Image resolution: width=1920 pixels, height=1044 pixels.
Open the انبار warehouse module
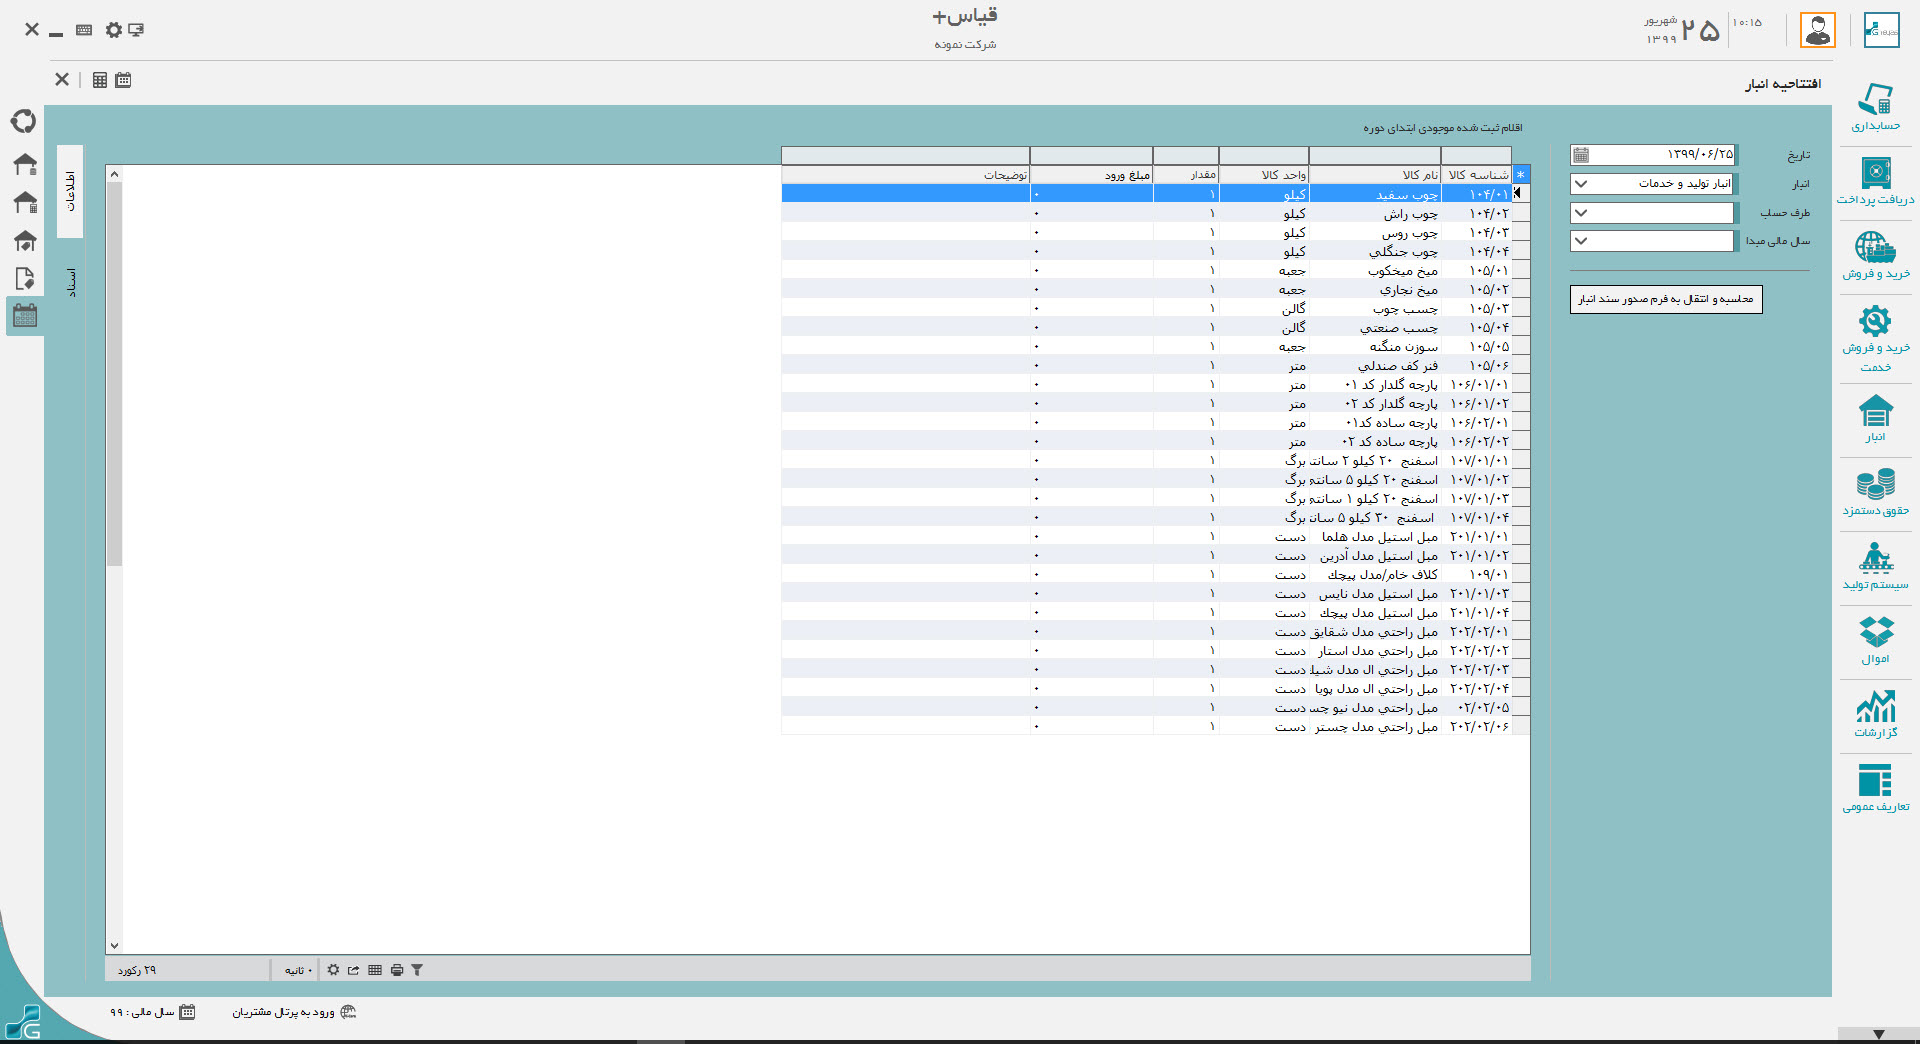(1875, 418)
